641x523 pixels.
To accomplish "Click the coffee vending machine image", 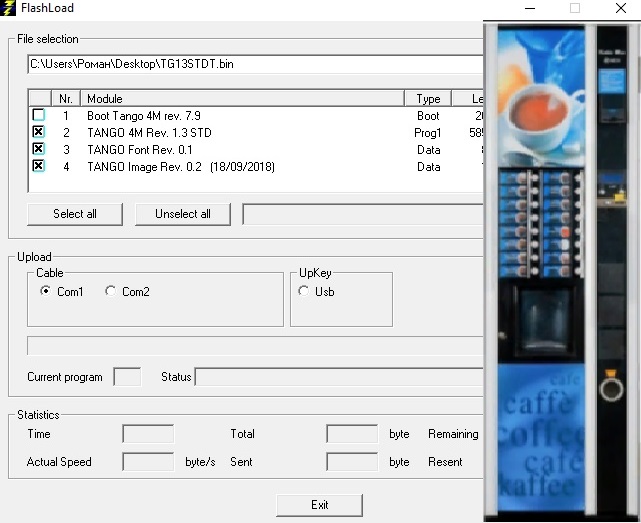I will pyautogui.click(x=562, y=272).
